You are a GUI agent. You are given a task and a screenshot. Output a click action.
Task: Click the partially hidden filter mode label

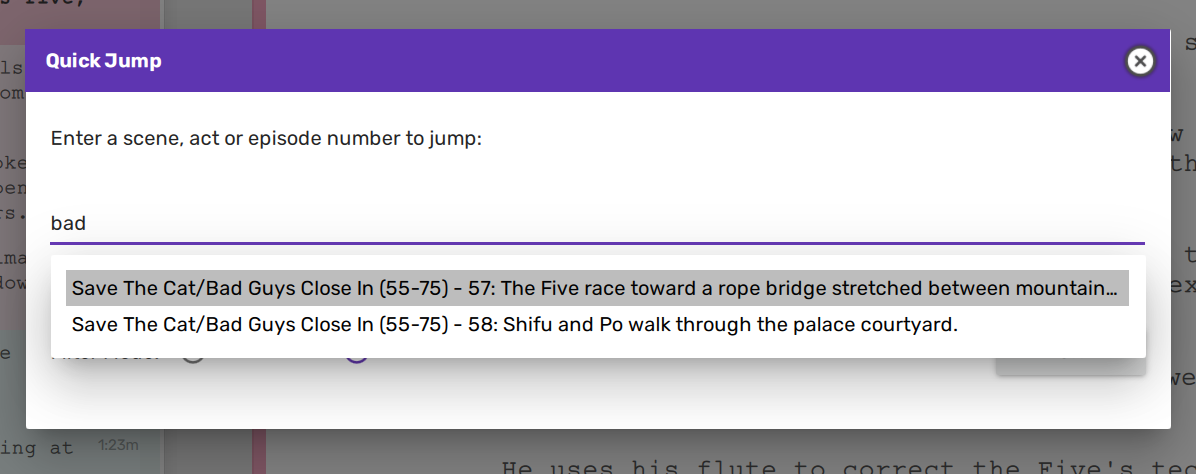(105, 357)
